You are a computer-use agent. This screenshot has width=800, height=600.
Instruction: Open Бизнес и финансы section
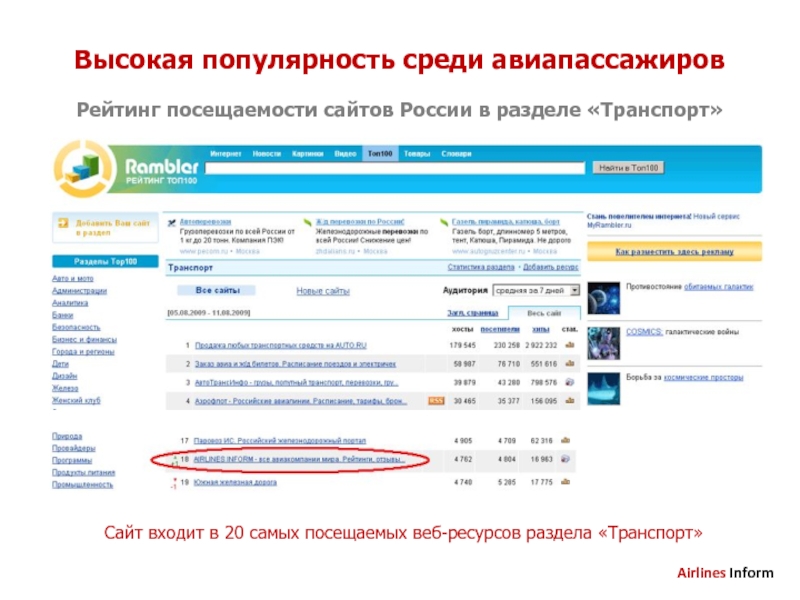pyautogui.click(x=85, y=340)
